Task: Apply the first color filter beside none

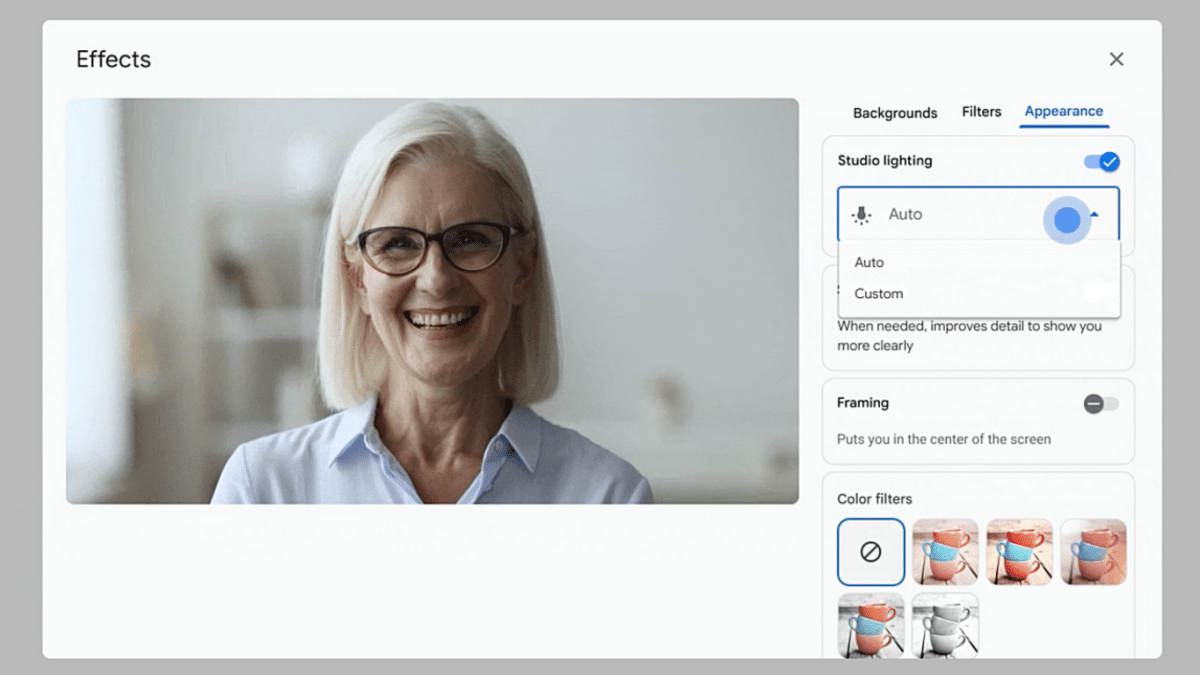Action: coord(945,551)
